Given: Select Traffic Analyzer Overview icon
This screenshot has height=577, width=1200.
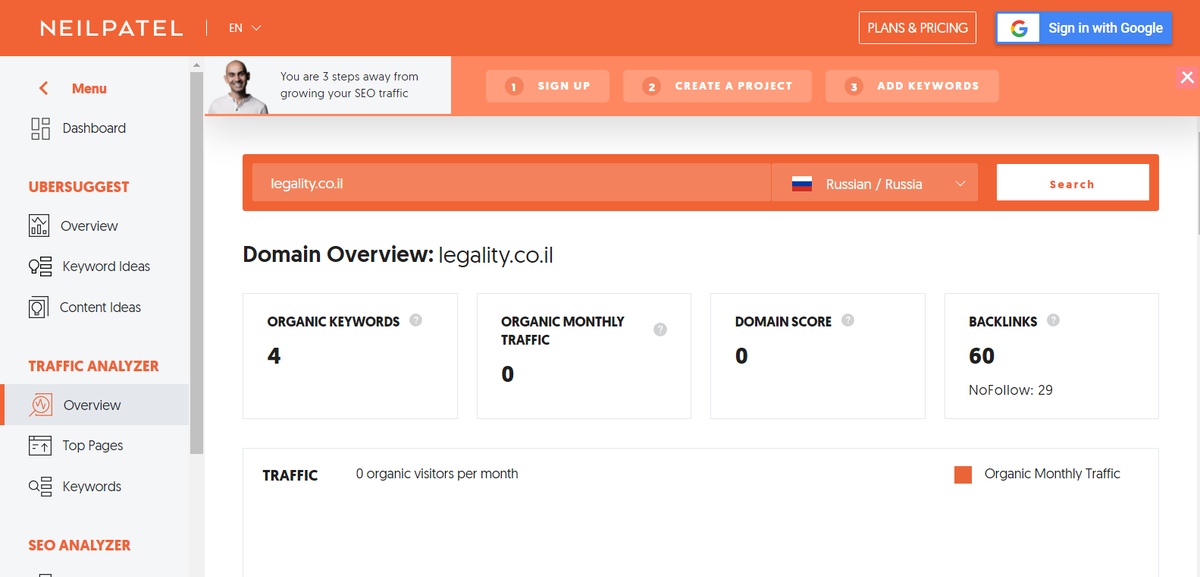Looking at the screenshot, I should tap(41, 405).
